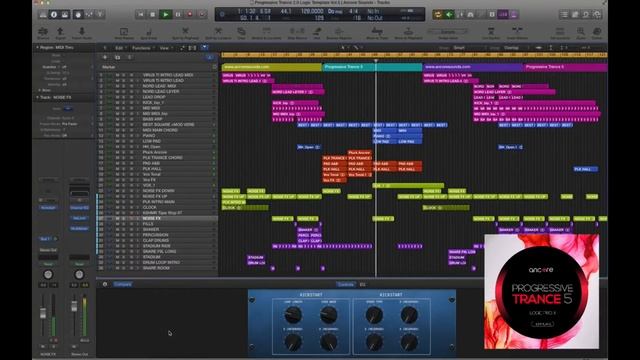Viewport: 640px width, 360px height.
Task: Toggle the purple Metronome click button
Action: (514, 15)
